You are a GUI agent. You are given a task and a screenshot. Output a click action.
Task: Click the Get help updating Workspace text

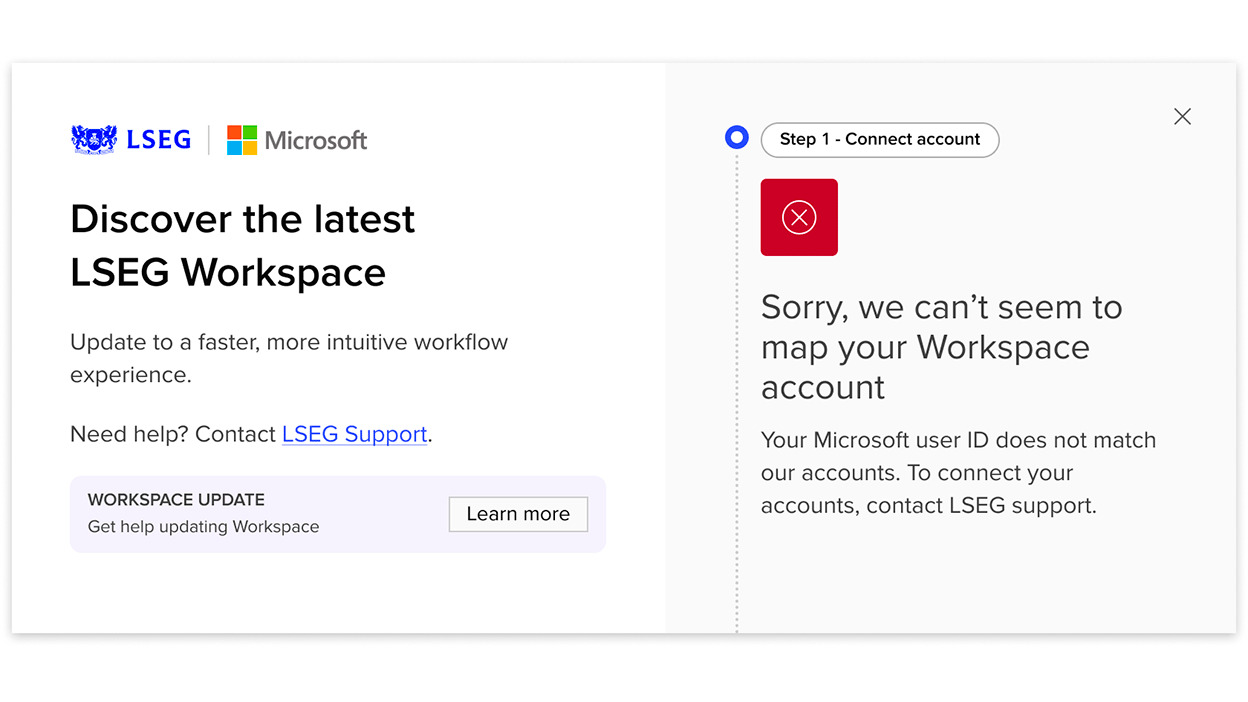(x=204, y=527)
